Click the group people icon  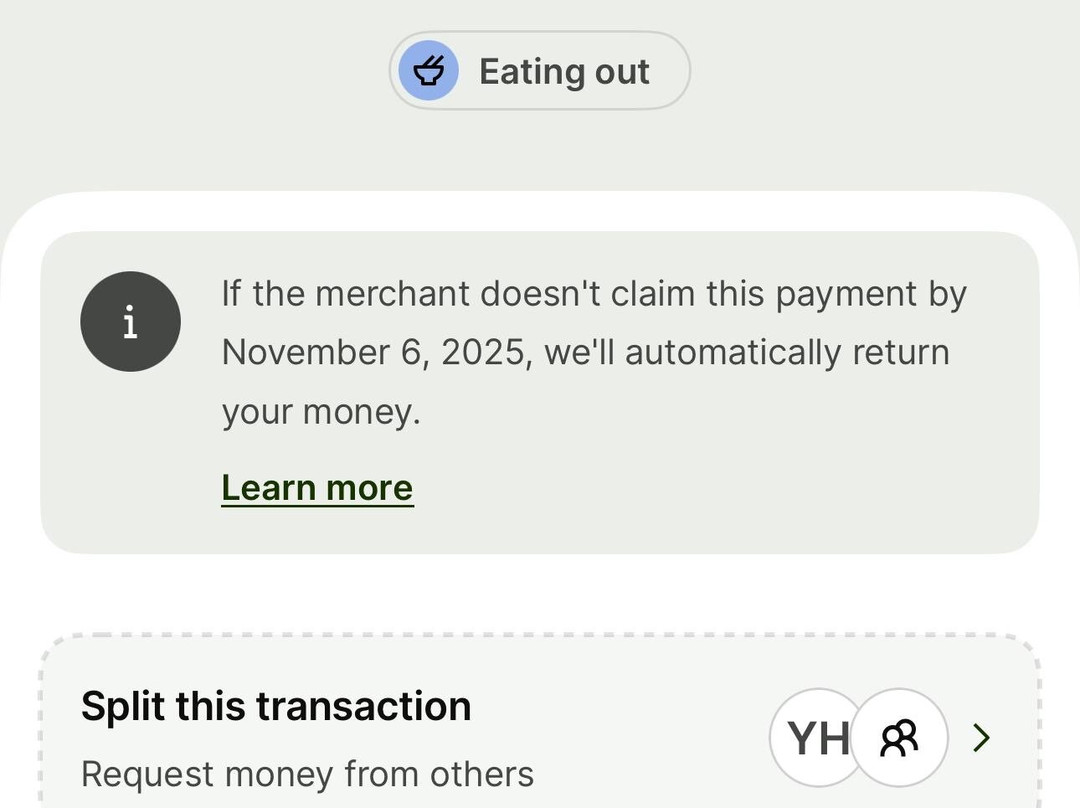pos(899,738)
